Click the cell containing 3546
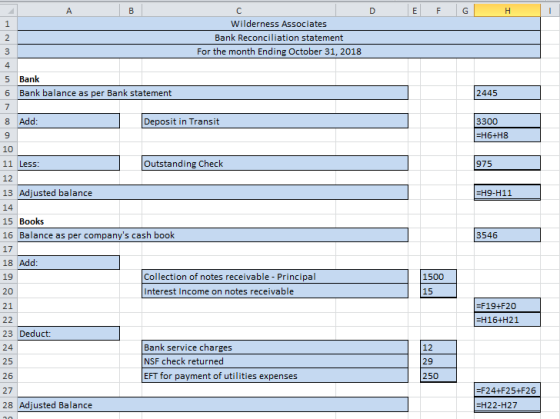This screenshot has width=560, height=419. click(507, 235)
